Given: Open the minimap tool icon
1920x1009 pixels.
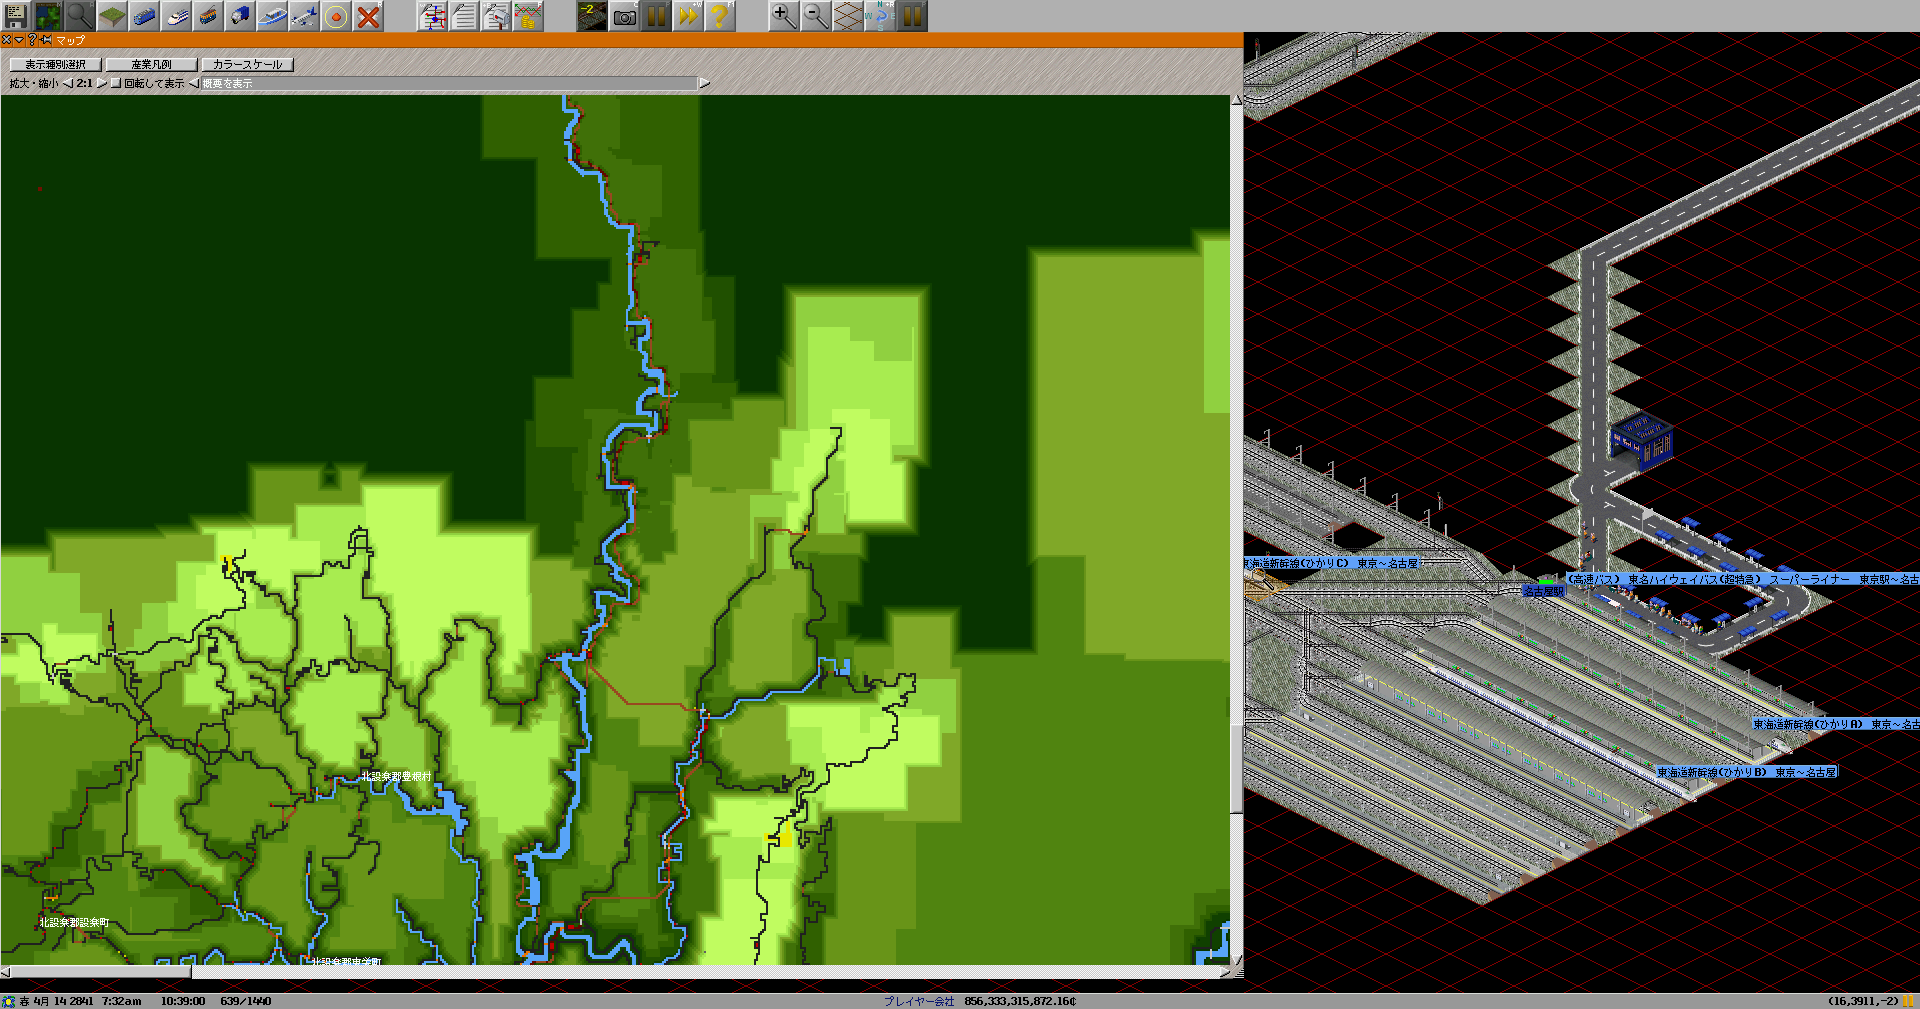Looking at the screenshot, I should coord(48,16).
